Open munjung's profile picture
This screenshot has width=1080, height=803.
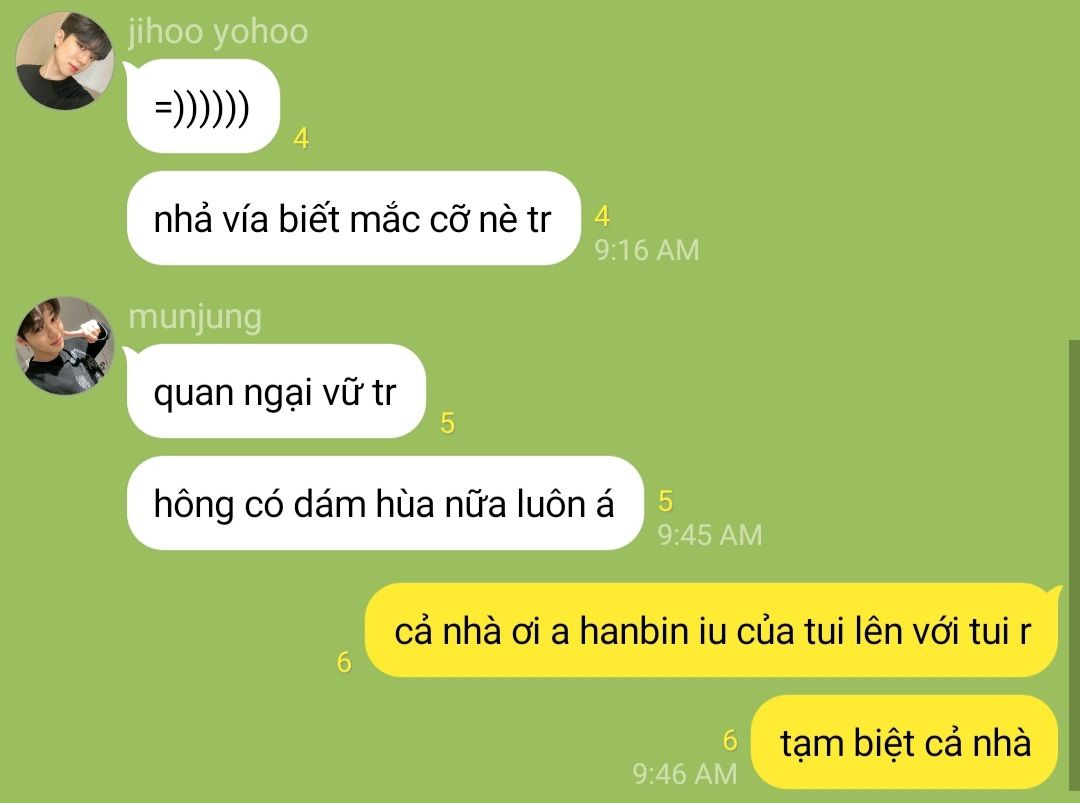click(x=65, y=346)
